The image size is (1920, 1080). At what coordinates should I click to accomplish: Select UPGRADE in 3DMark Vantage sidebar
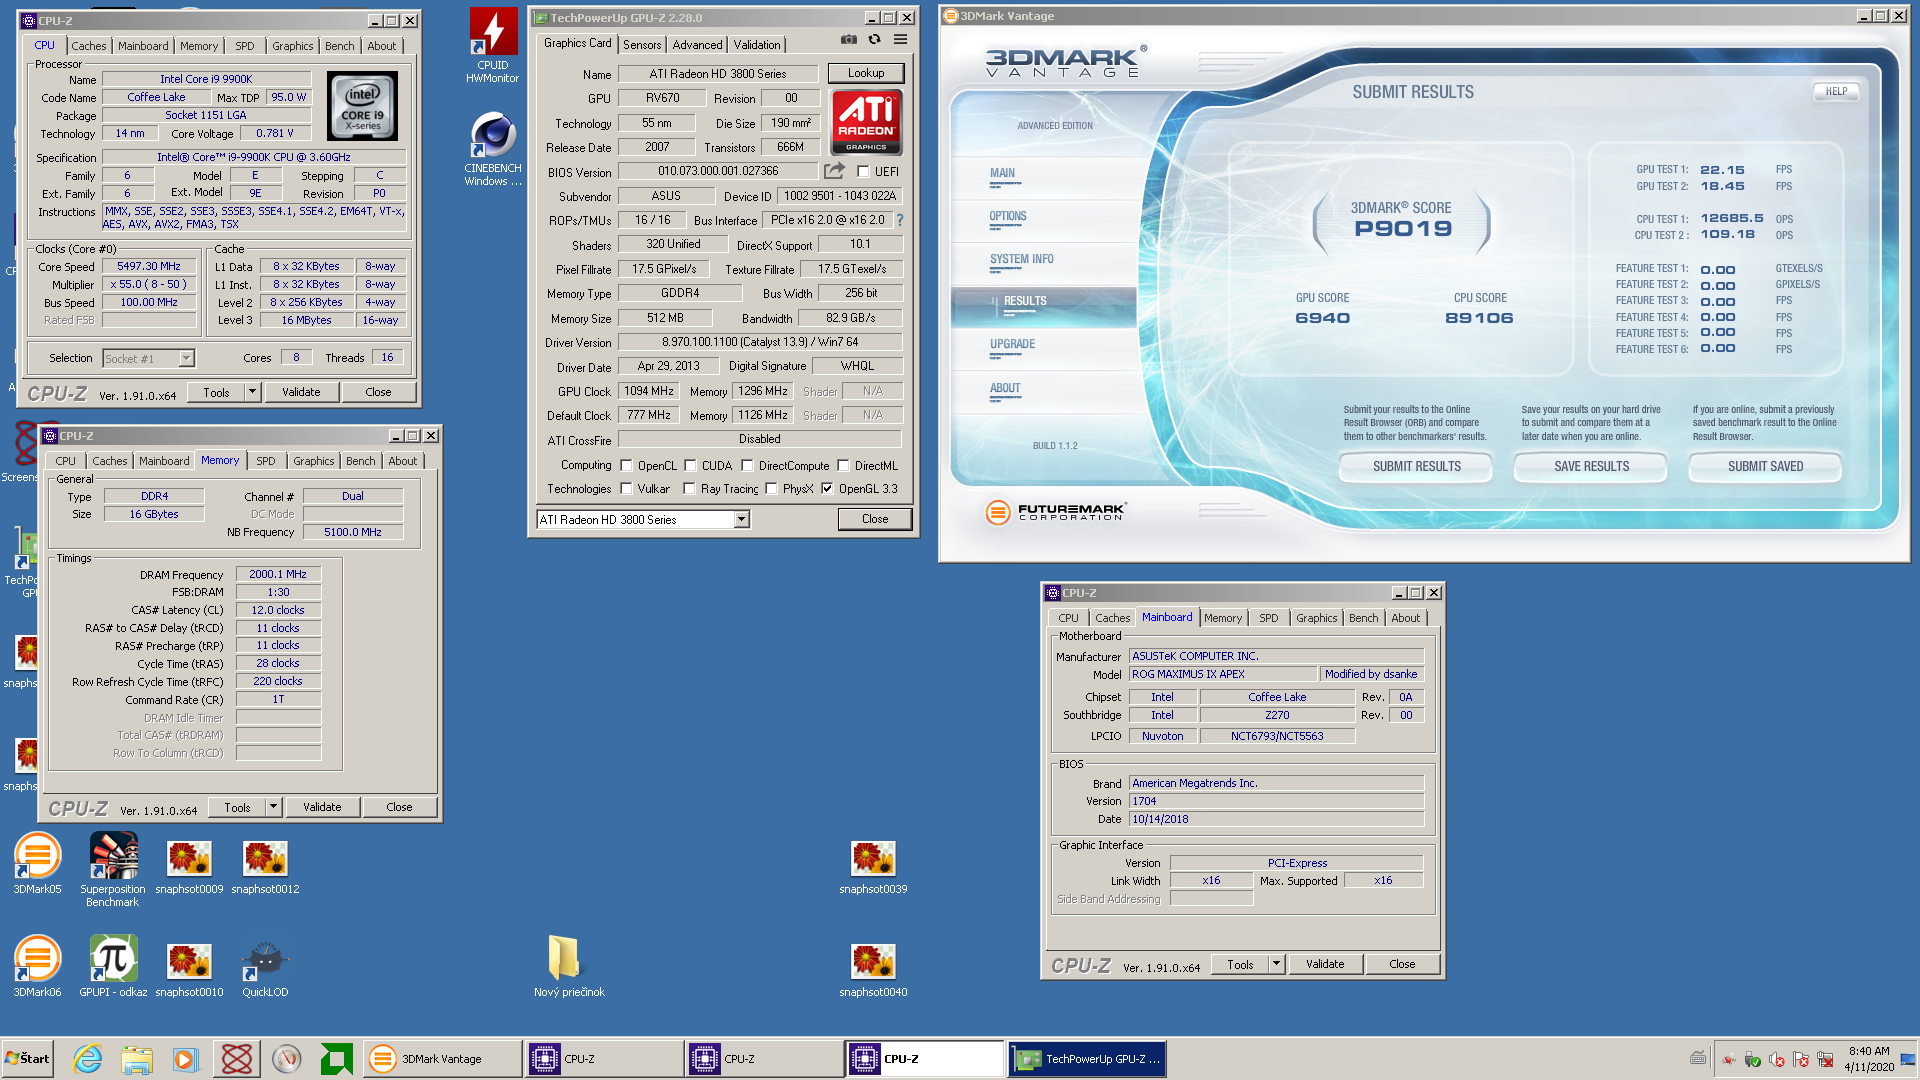(1012, 344)
